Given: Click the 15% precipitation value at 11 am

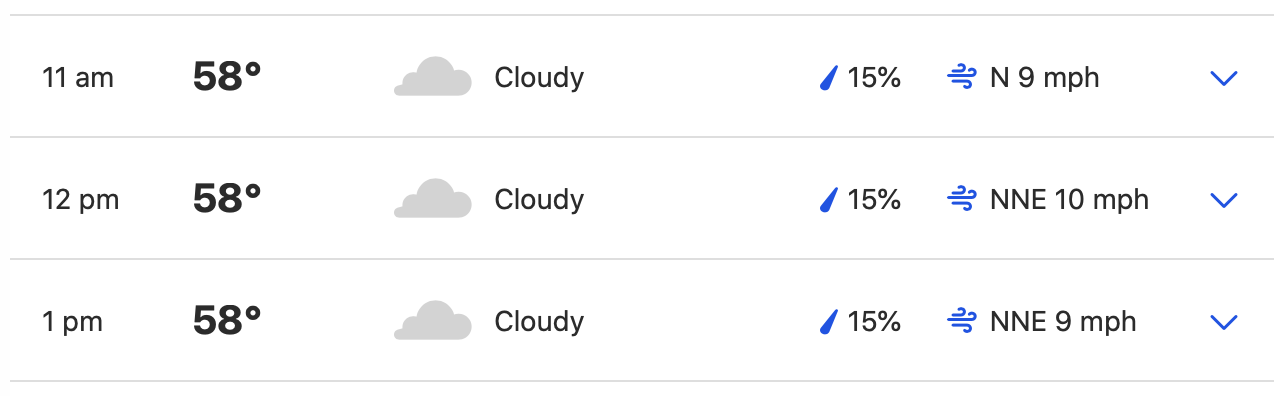Looking at the screenshot, I should point(874,78).
